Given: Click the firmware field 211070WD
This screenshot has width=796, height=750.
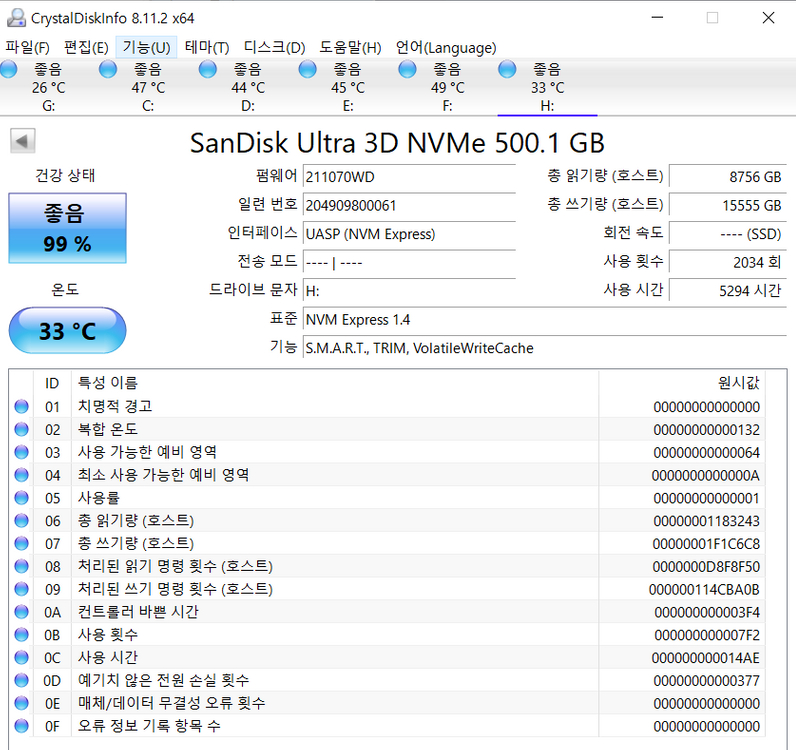Looking at the screenshot, I should pos(409,177).
